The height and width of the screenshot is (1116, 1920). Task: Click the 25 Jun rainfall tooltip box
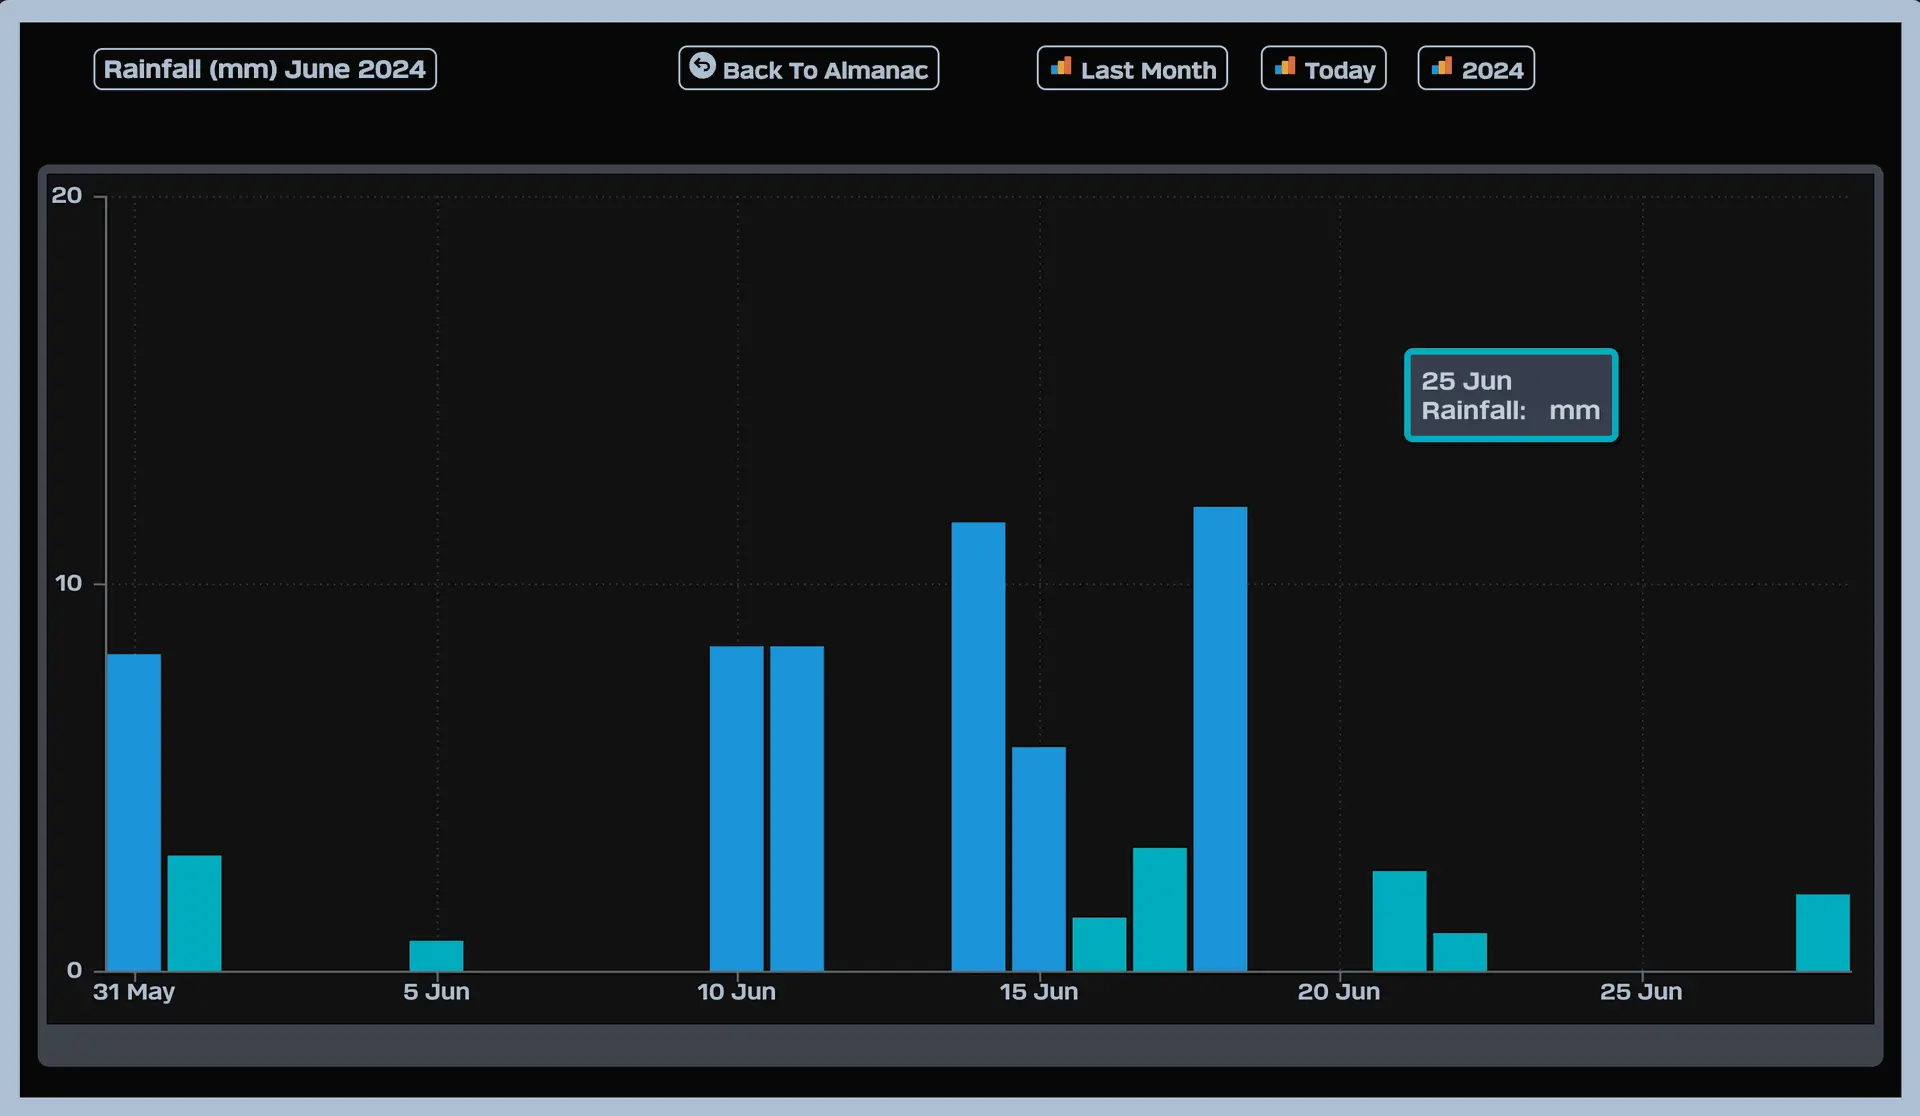(1510, 395)
